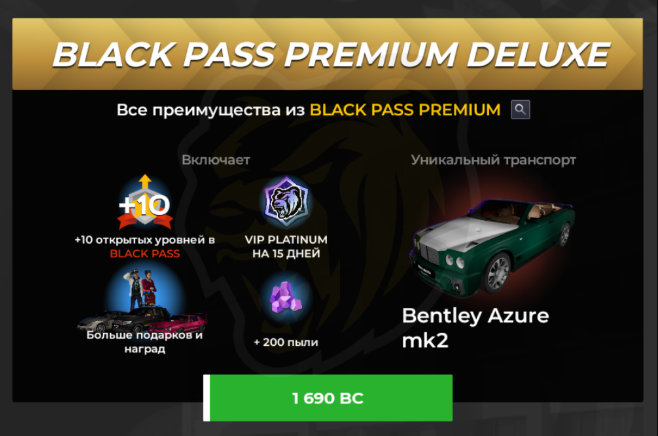
Task: Click the '+ 200 пыли' caption
Action: (x=286, y=342)
